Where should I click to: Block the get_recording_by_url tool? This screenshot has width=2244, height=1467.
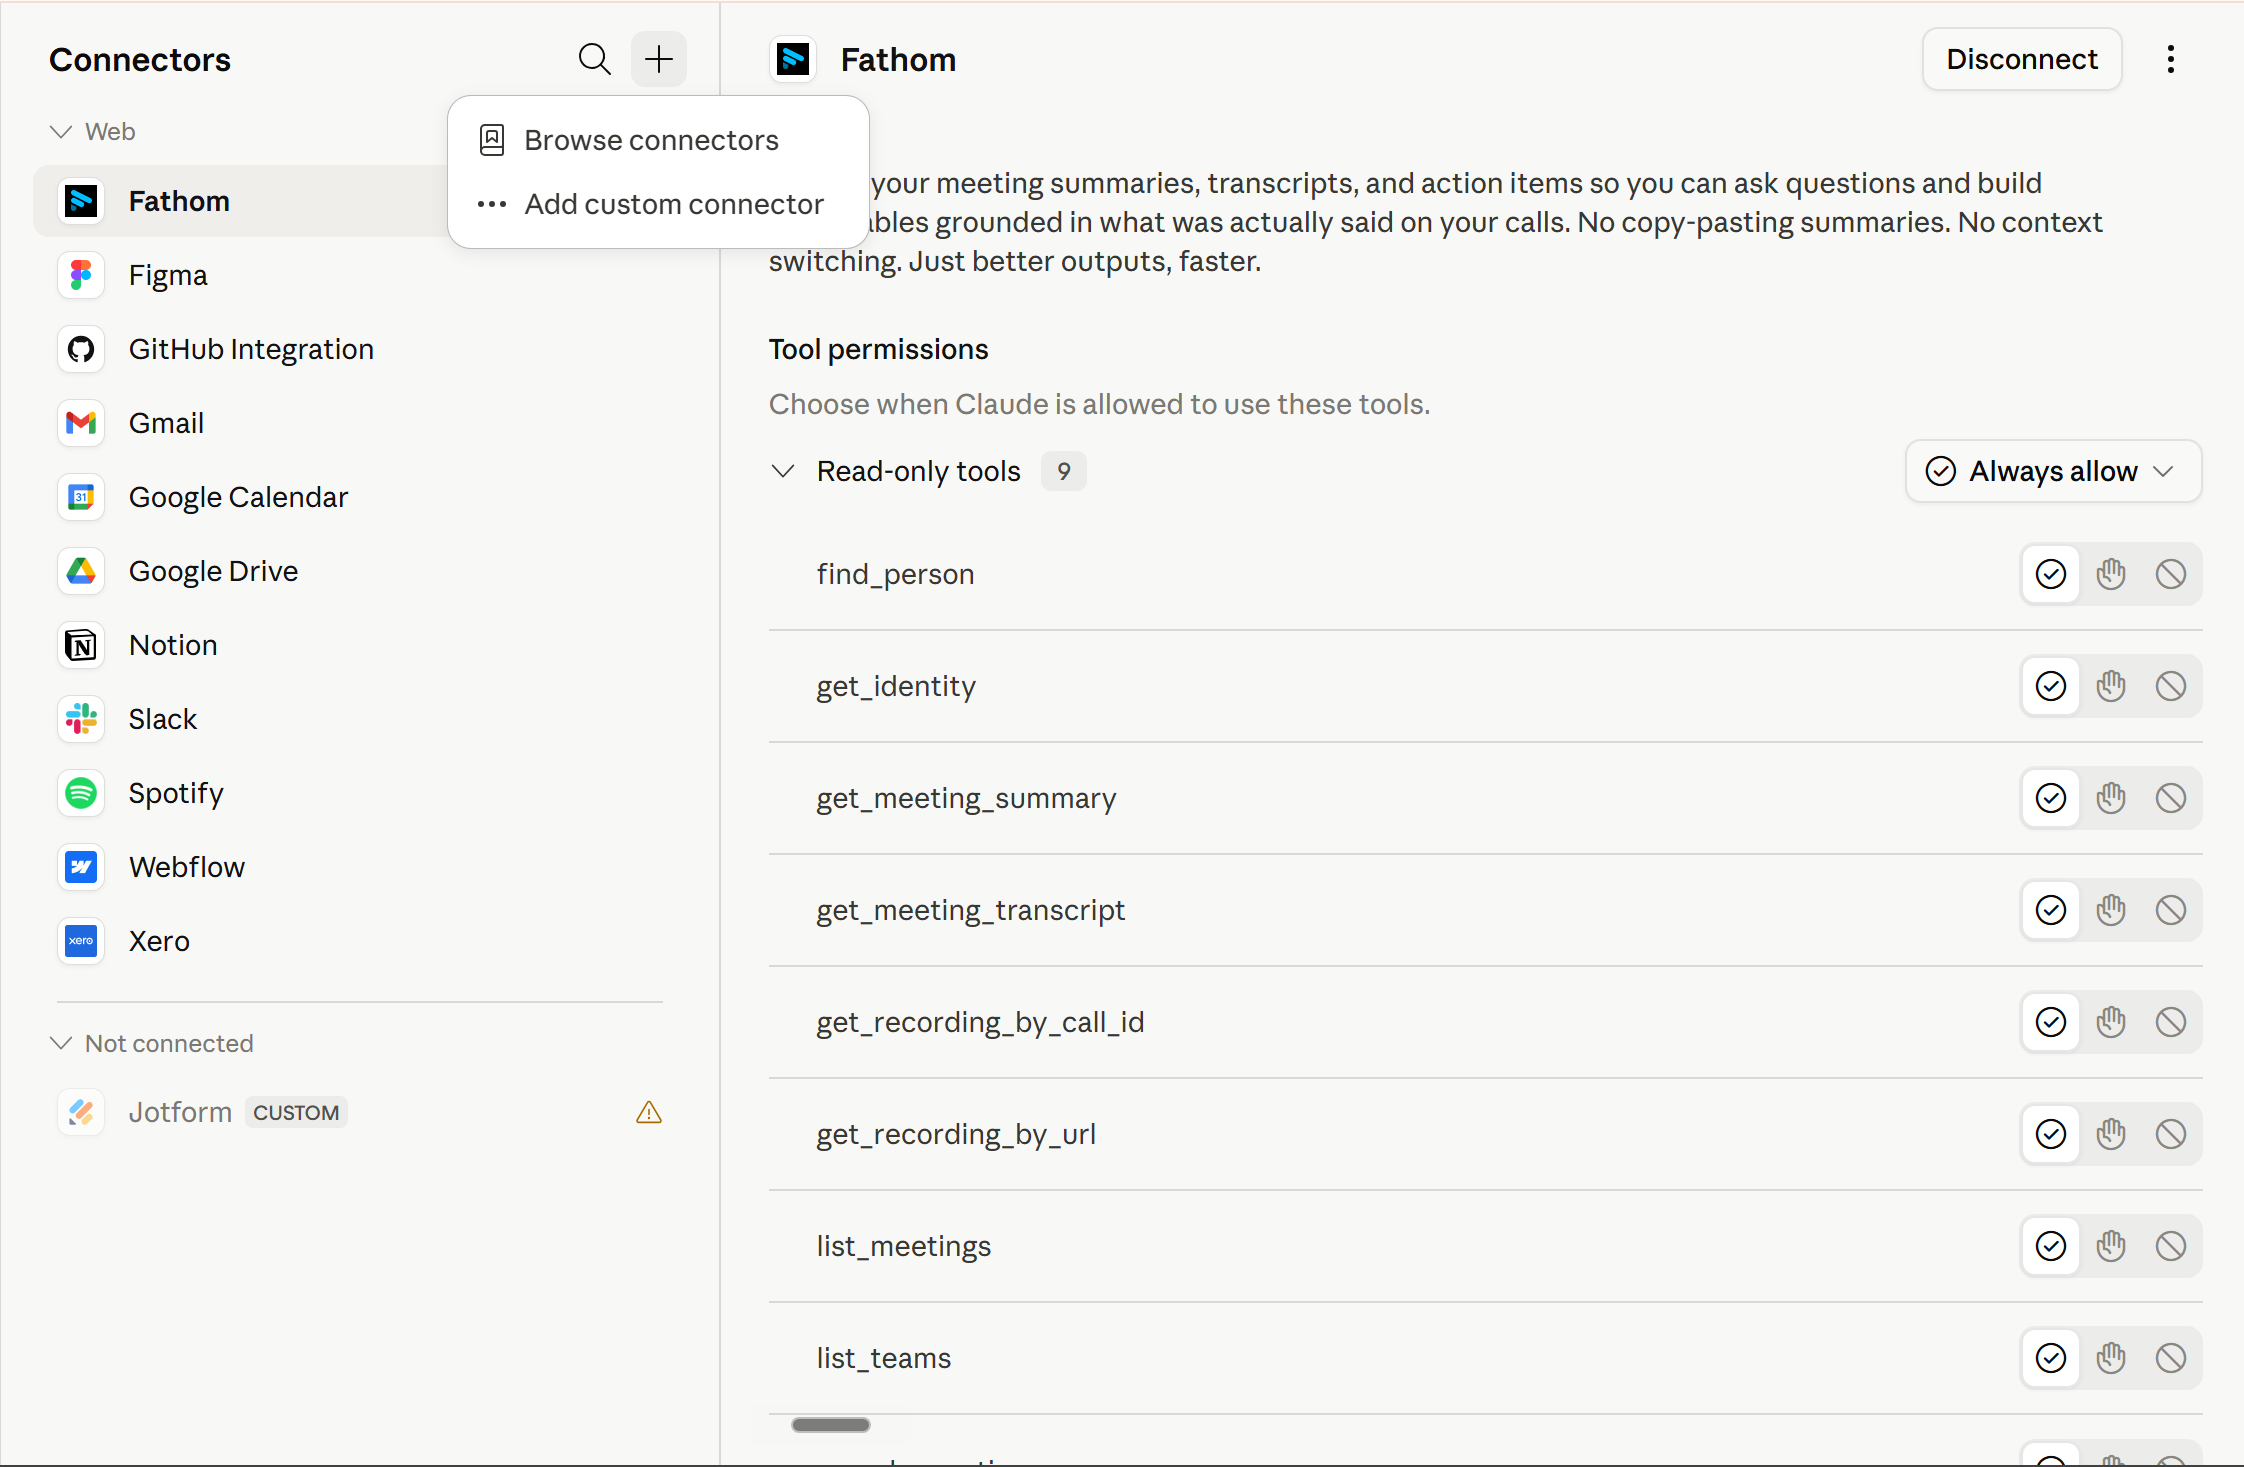(2171, 1134)
